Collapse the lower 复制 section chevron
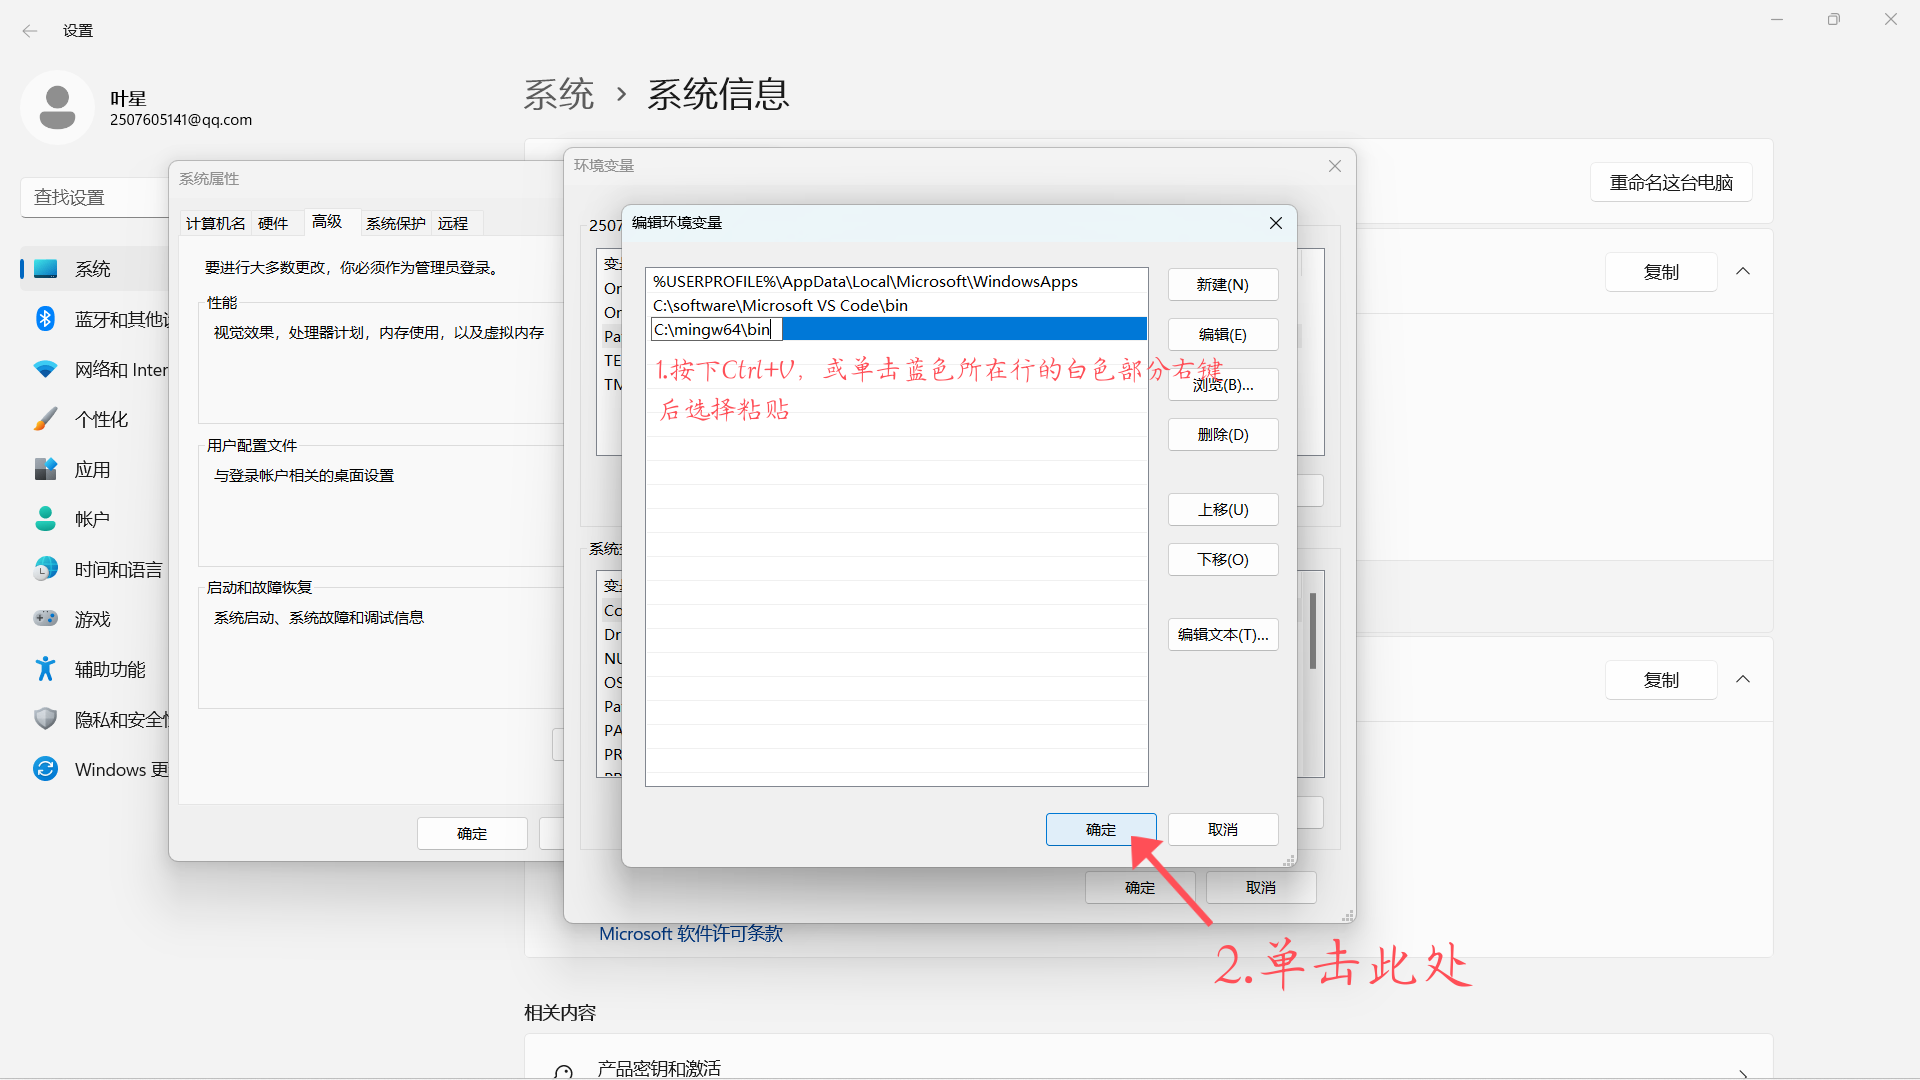The width and height of the screenshot is (1920, 1080). [x=1743, y=679]
